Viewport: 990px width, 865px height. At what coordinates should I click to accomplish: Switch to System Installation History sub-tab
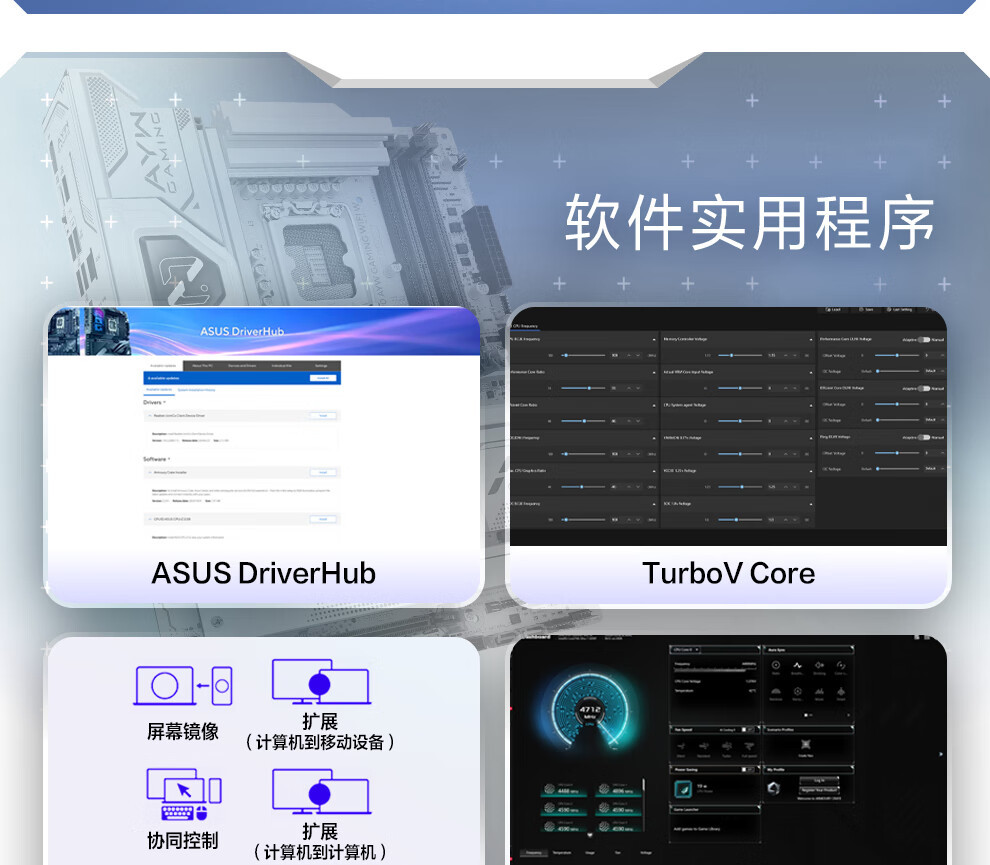(x=196, y=390)
